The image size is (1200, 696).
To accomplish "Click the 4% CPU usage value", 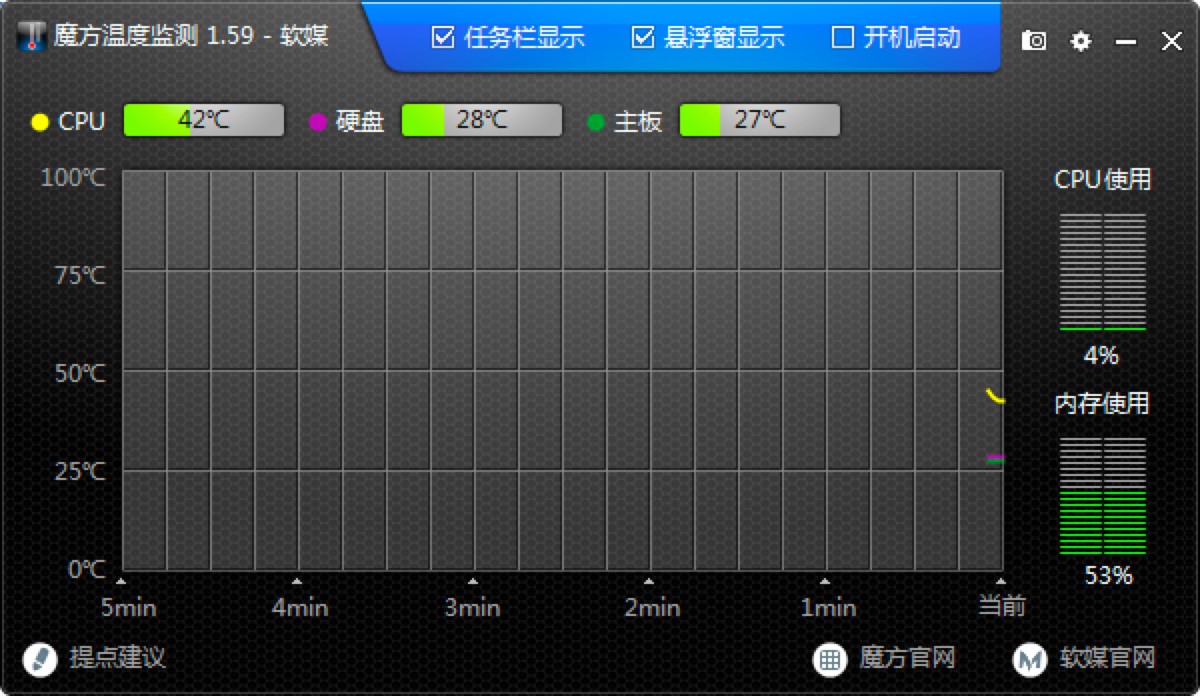I will (x=1101, y=355).
